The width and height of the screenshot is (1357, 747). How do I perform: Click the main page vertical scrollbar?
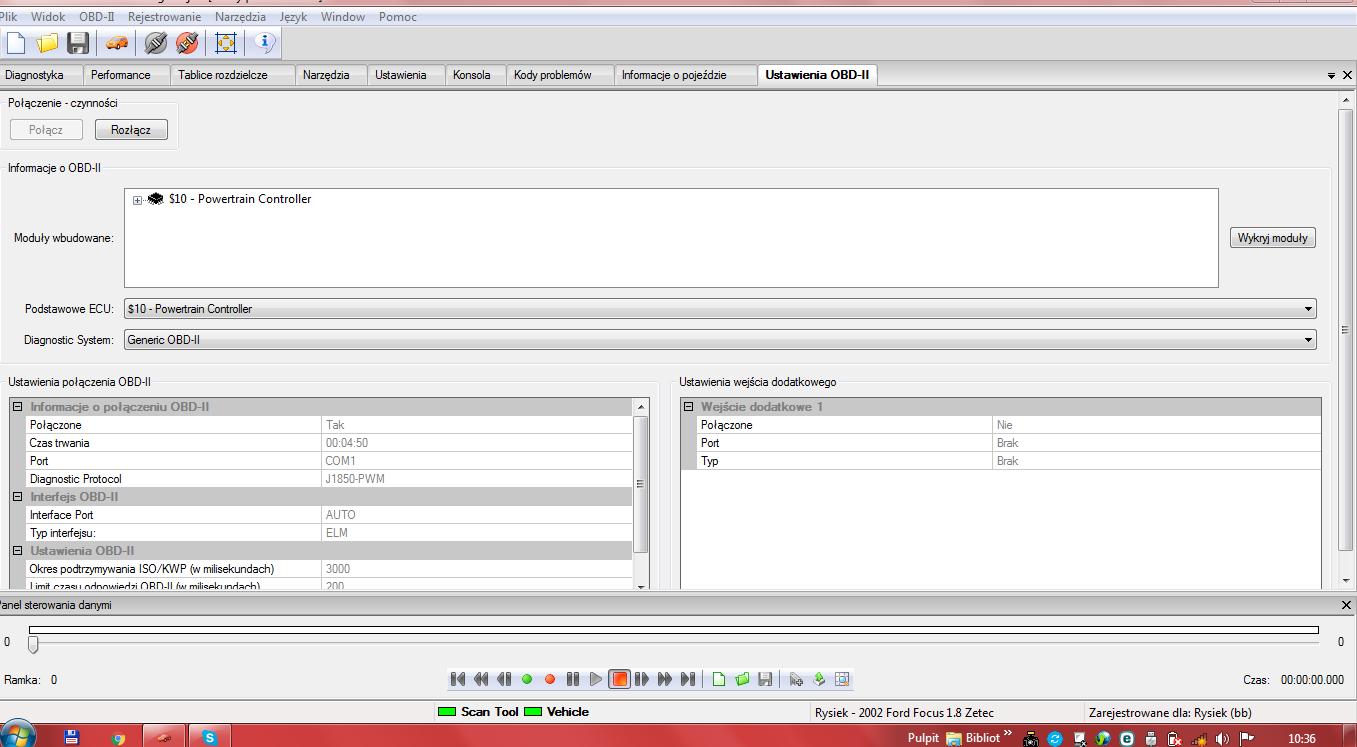[1346, 328]
